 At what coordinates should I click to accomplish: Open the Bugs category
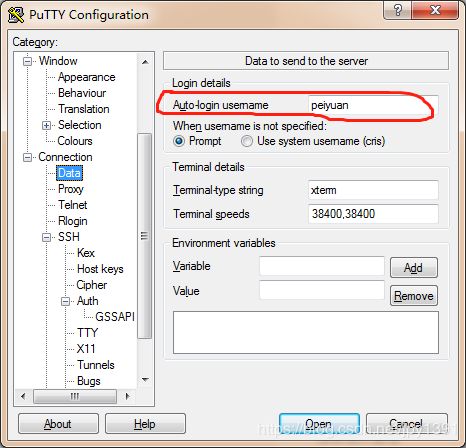(x=89, y=381)
